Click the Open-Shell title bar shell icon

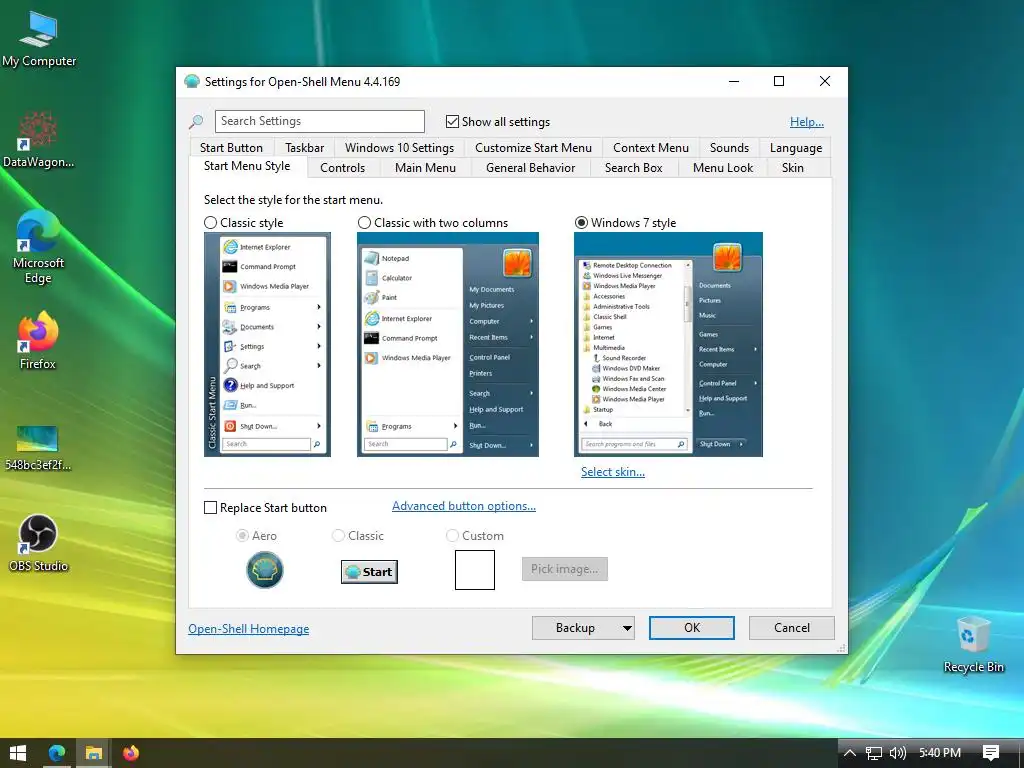coord(191,82)
